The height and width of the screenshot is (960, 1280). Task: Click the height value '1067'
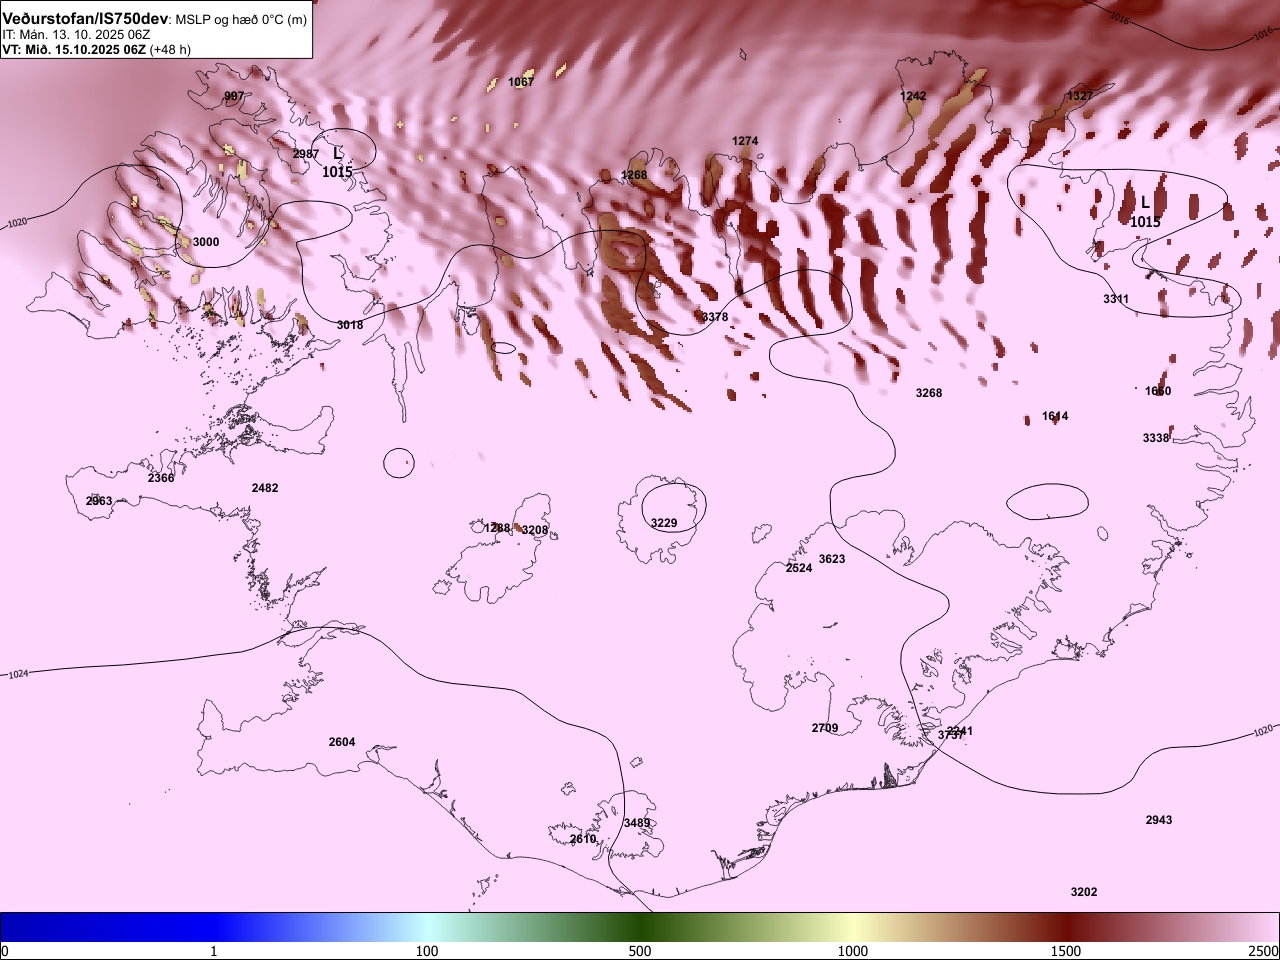pos(521,82)
